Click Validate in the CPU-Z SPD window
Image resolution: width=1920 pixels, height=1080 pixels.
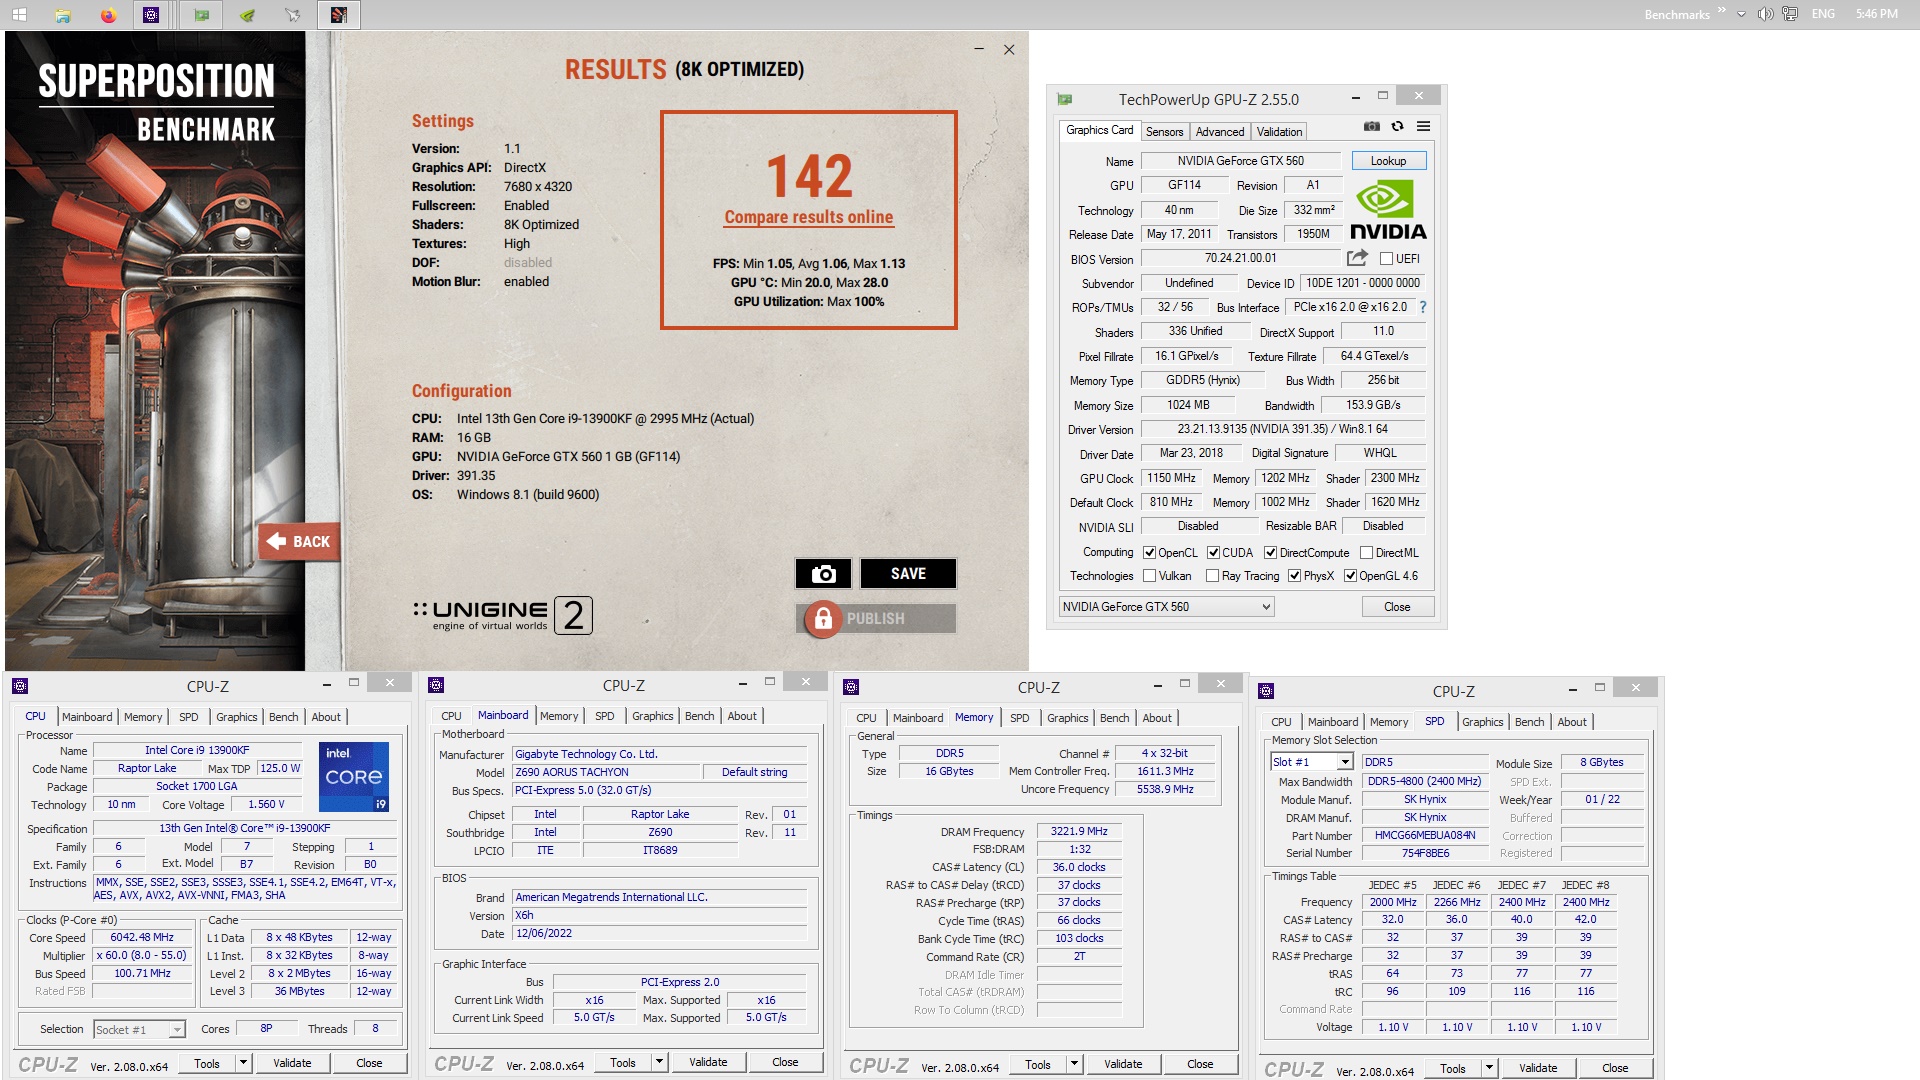click(x=1538, y=1068)
